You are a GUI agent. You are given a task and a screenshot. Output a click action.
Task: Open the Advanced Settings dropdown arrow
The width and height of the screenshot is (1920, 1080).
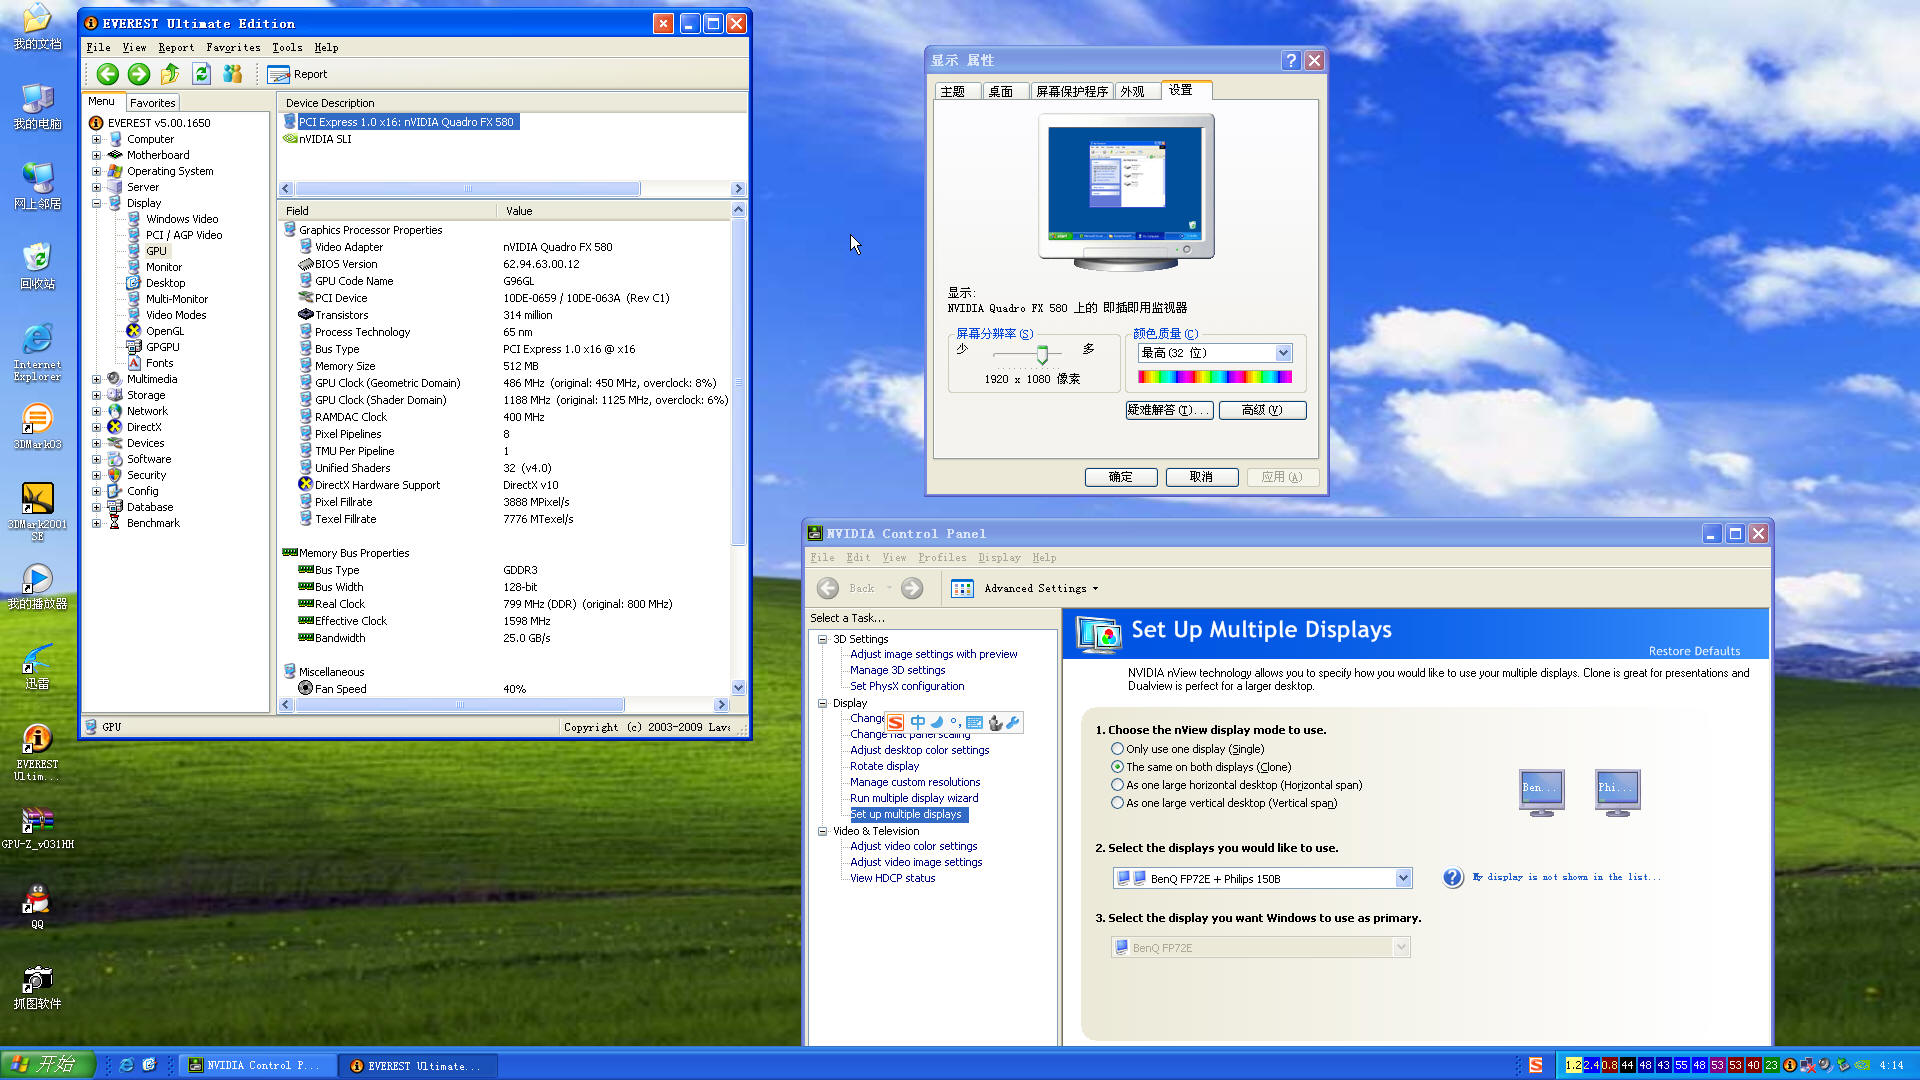coord(1095,589)
